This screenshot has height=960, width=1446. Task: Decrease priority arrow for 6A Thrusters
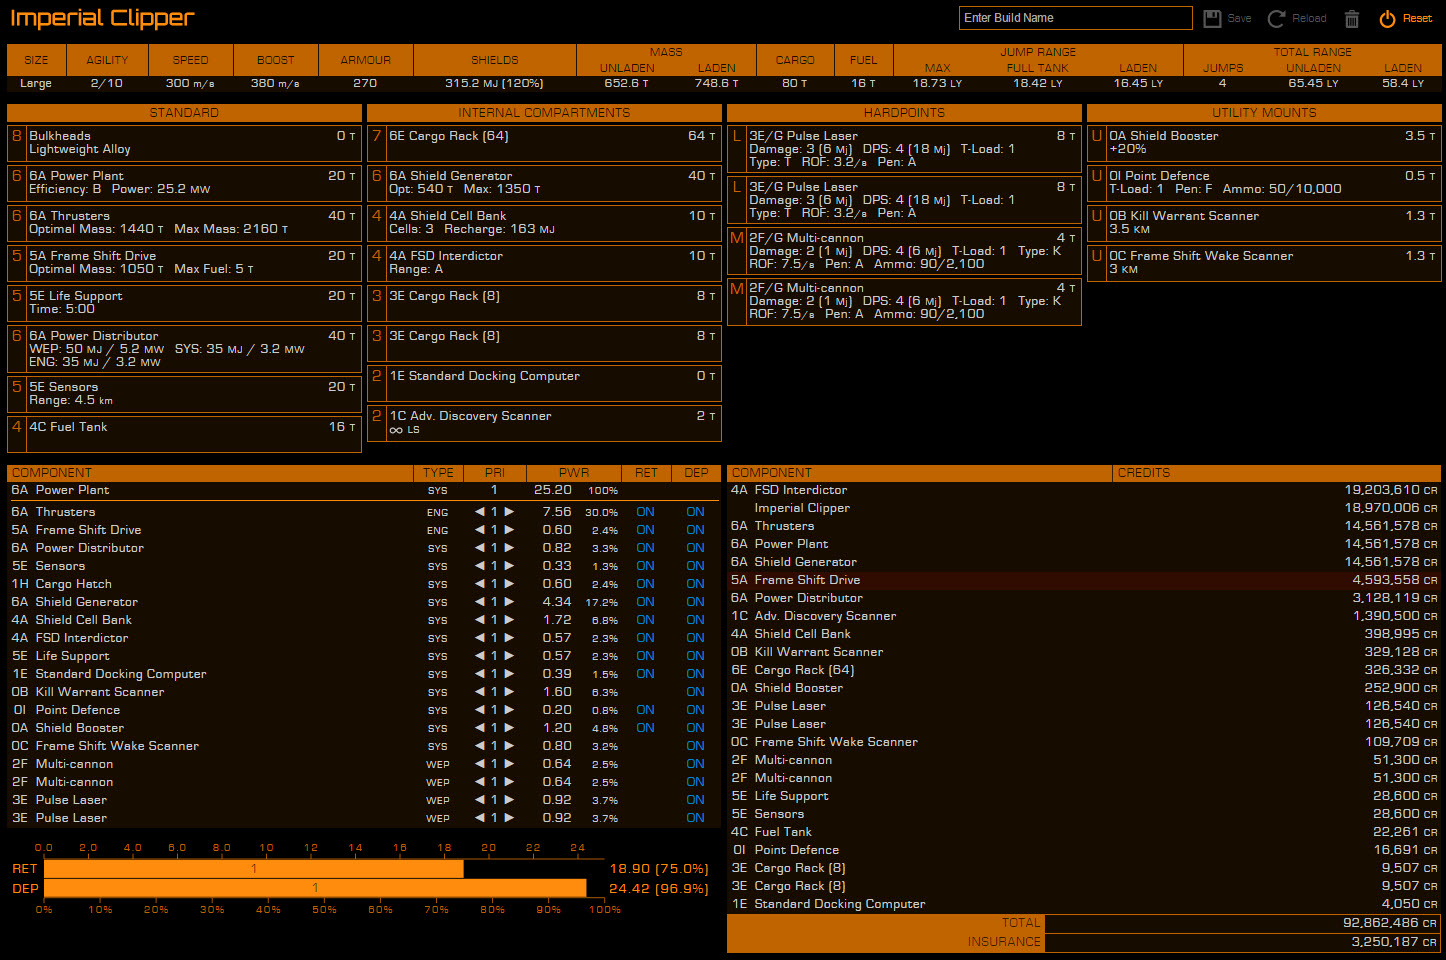pos(479,512)
